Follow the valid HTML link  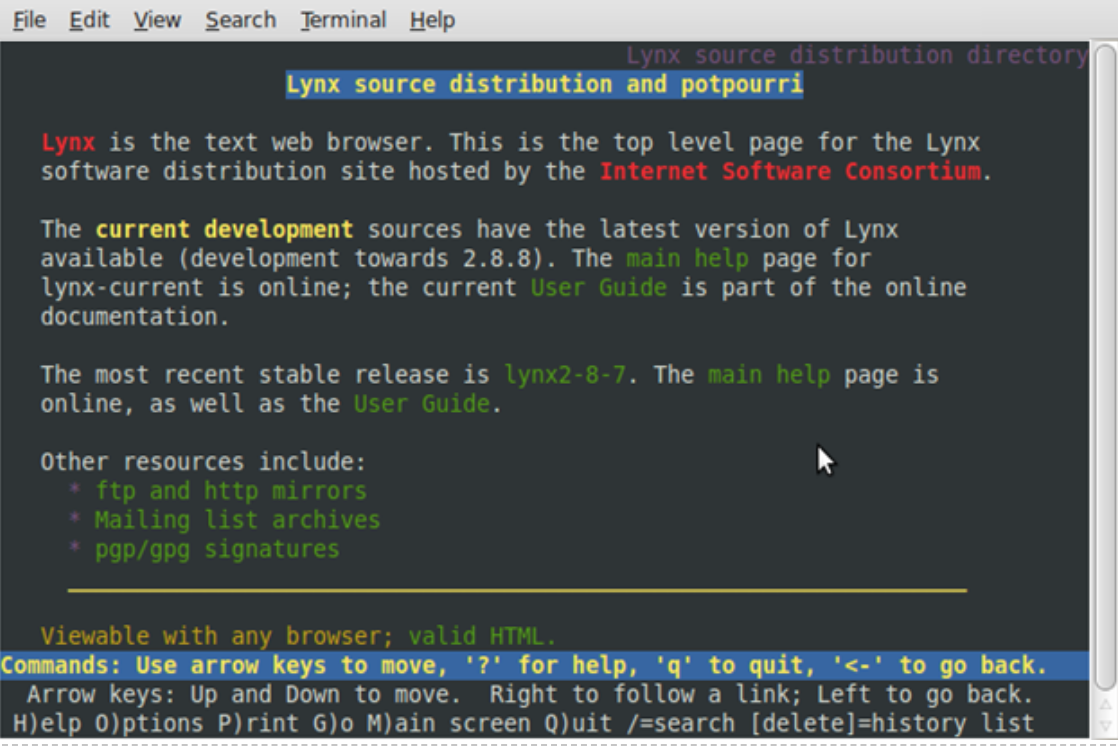pos(482,636)
